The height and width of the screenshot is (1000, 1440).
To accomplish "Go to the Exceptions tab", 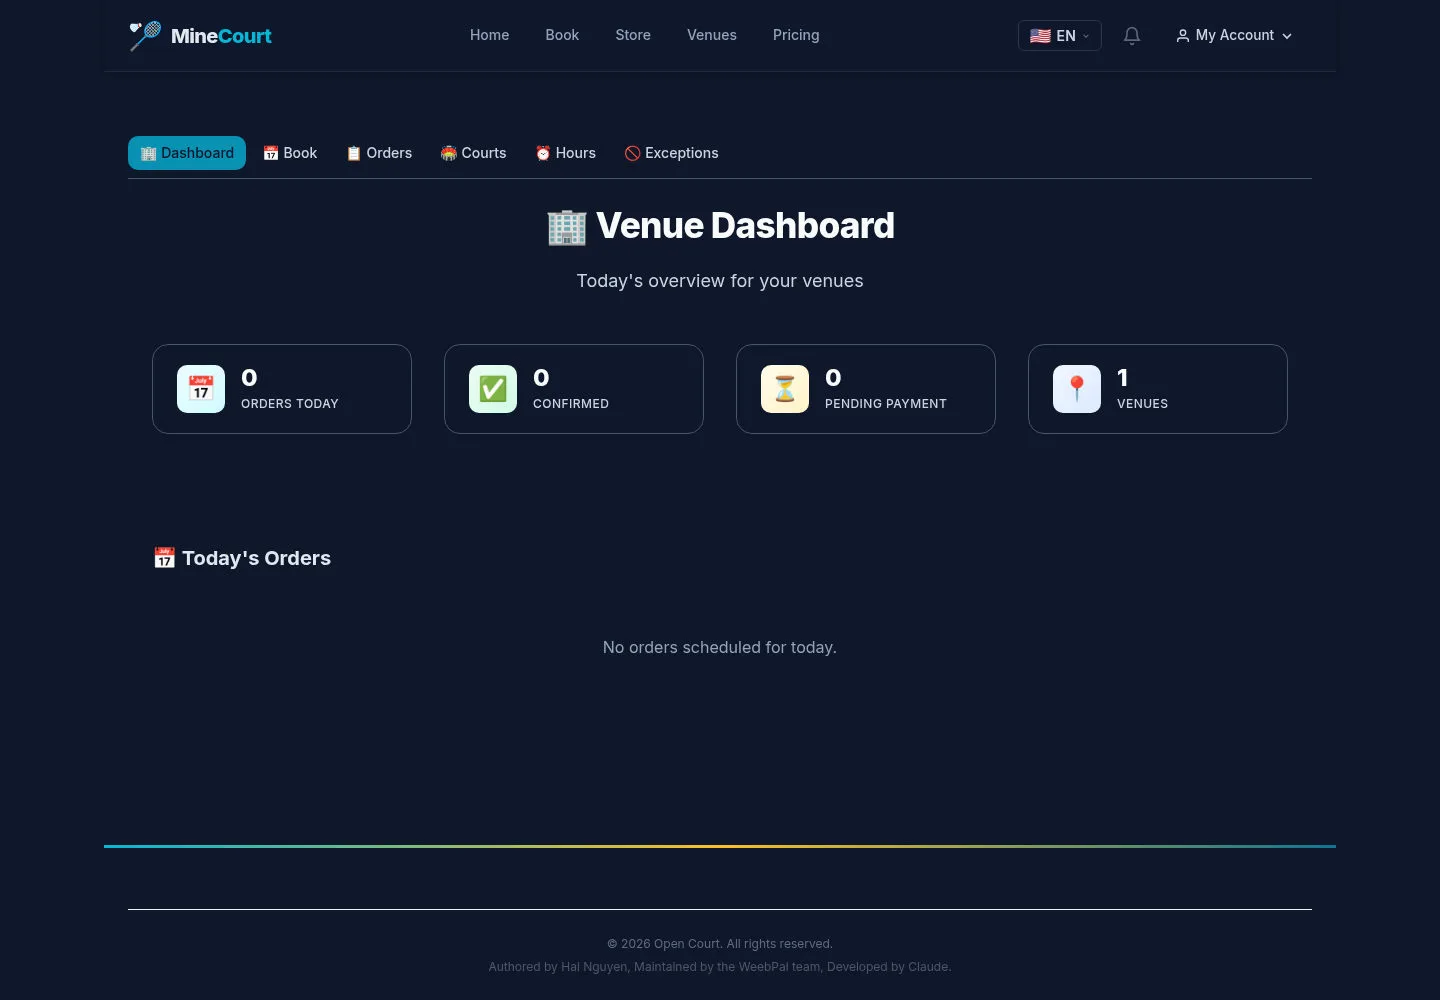I will (672, 153).
